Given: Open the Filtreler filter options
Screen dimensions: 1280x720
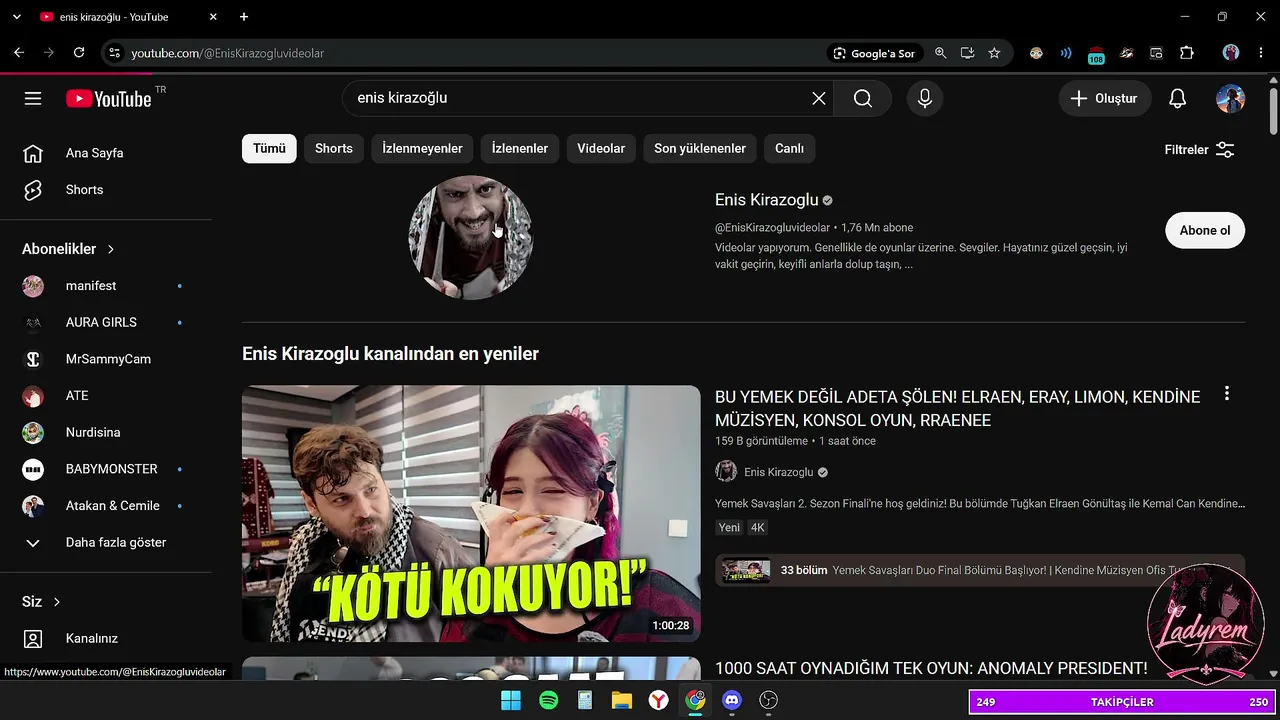Looking at the screenshot, I should (x=1200, y=150).
